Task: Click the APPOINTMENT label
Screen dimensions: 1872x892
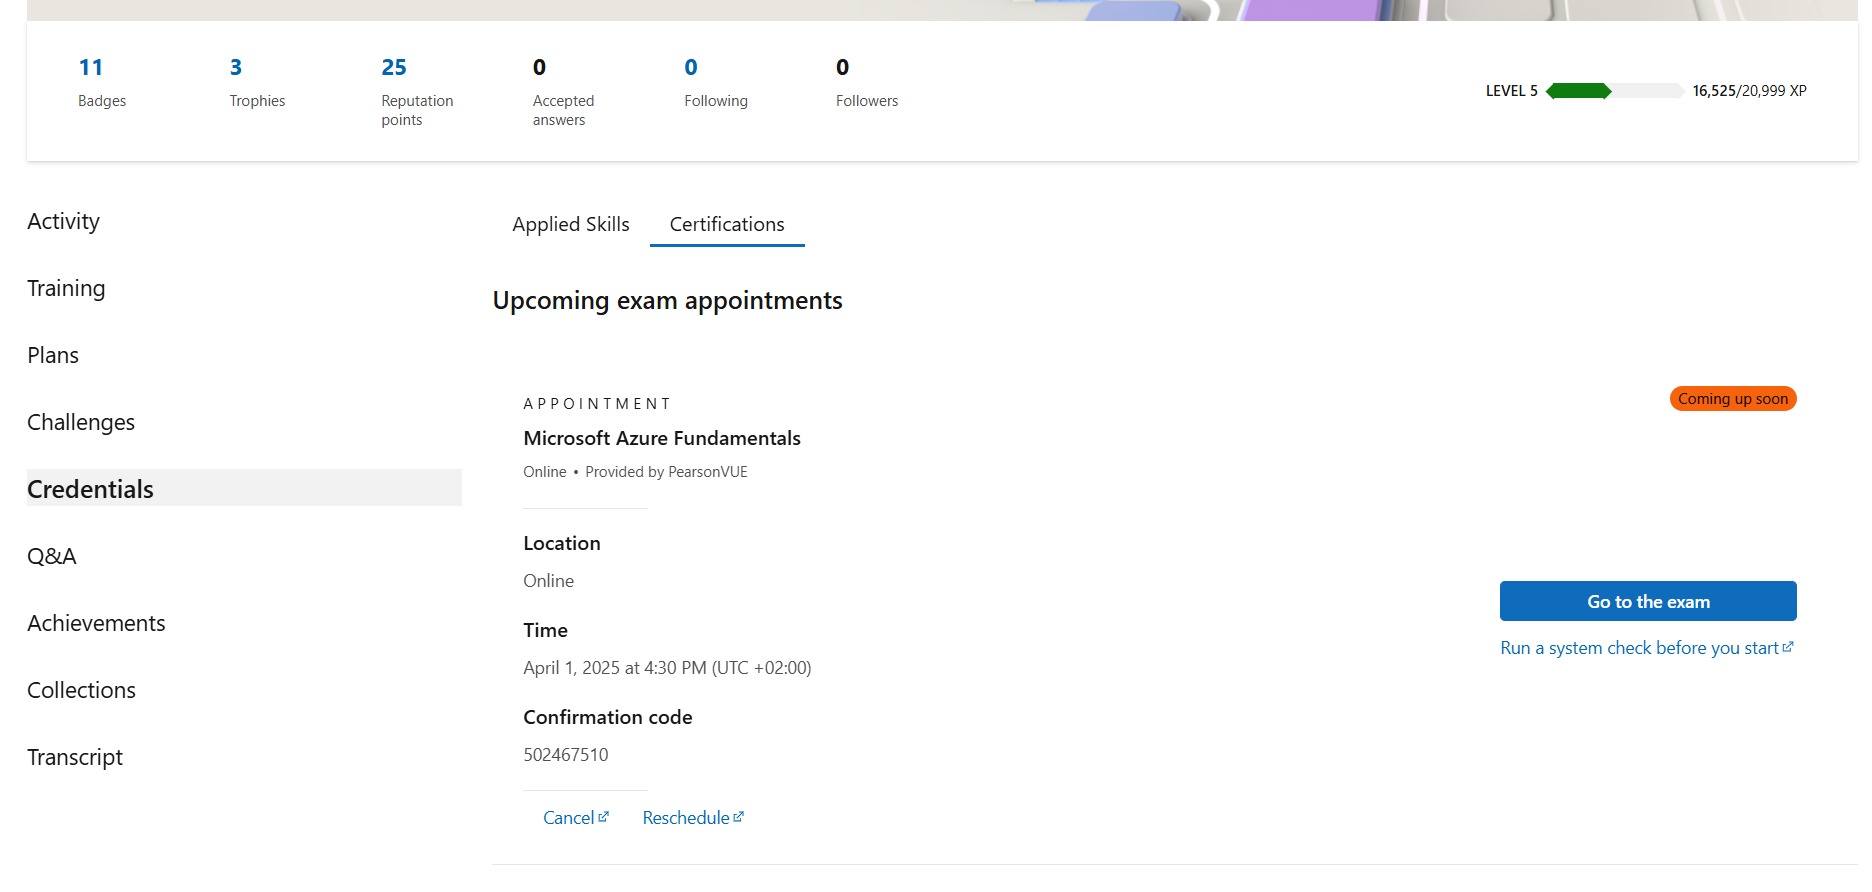Action: click(597, 404)
